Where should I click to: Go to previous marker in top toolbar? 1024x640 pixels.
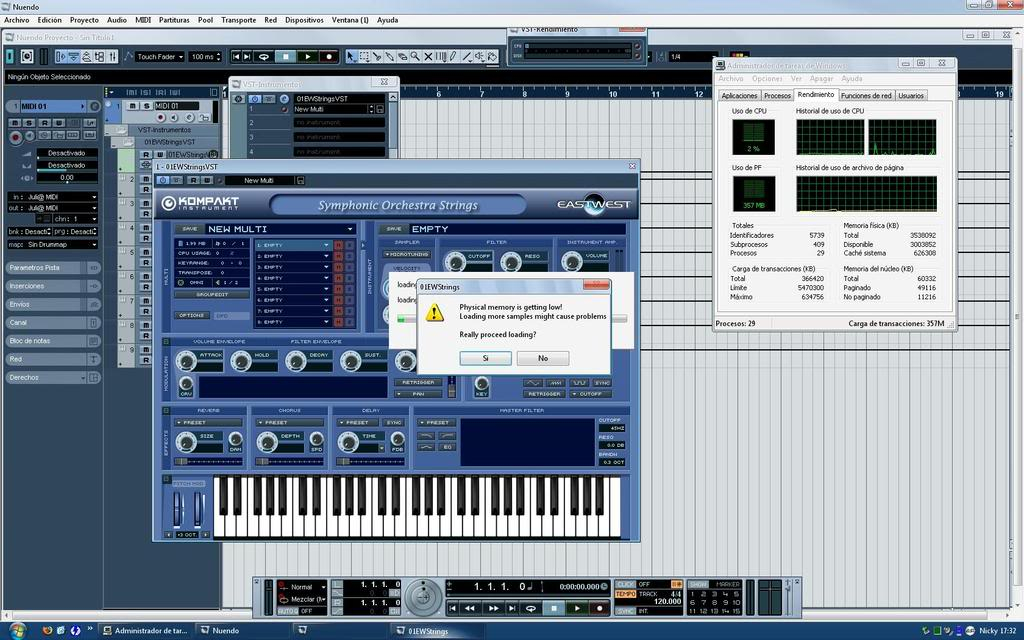coord(236,57)
